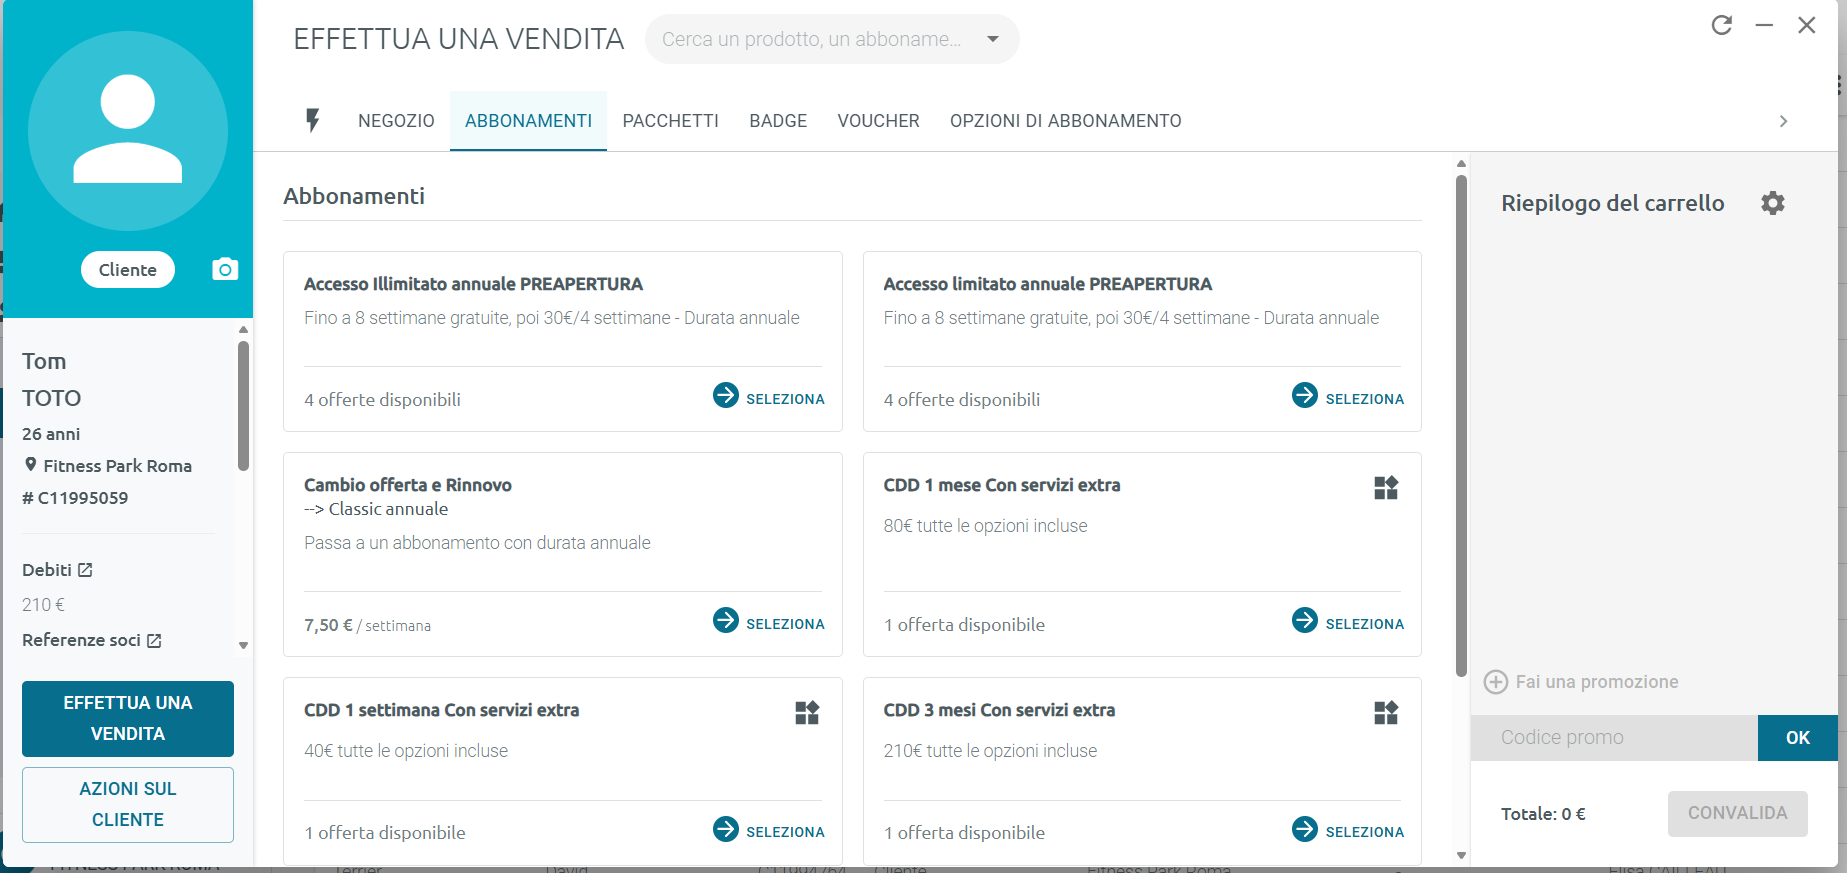This screenshot has width=1847, height=873.
Task: Click Seleziona for CDD 3 mesi
Action: click(x=1364, y=832)
